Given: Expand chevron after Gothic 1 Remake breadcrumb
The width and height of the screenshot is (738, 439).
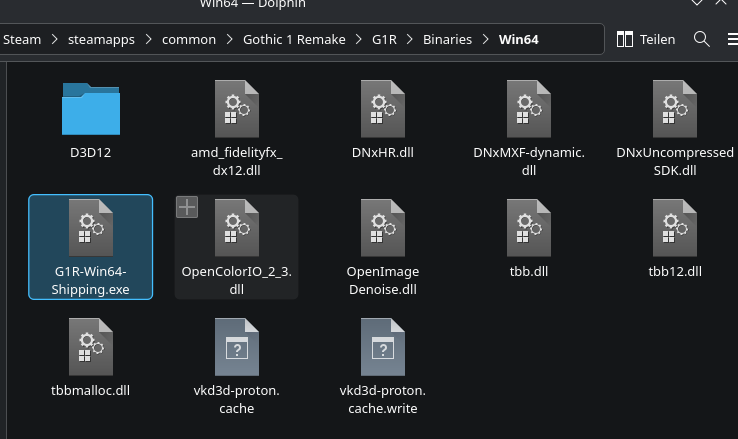Looking at the screenshot, I should (359, 39).
